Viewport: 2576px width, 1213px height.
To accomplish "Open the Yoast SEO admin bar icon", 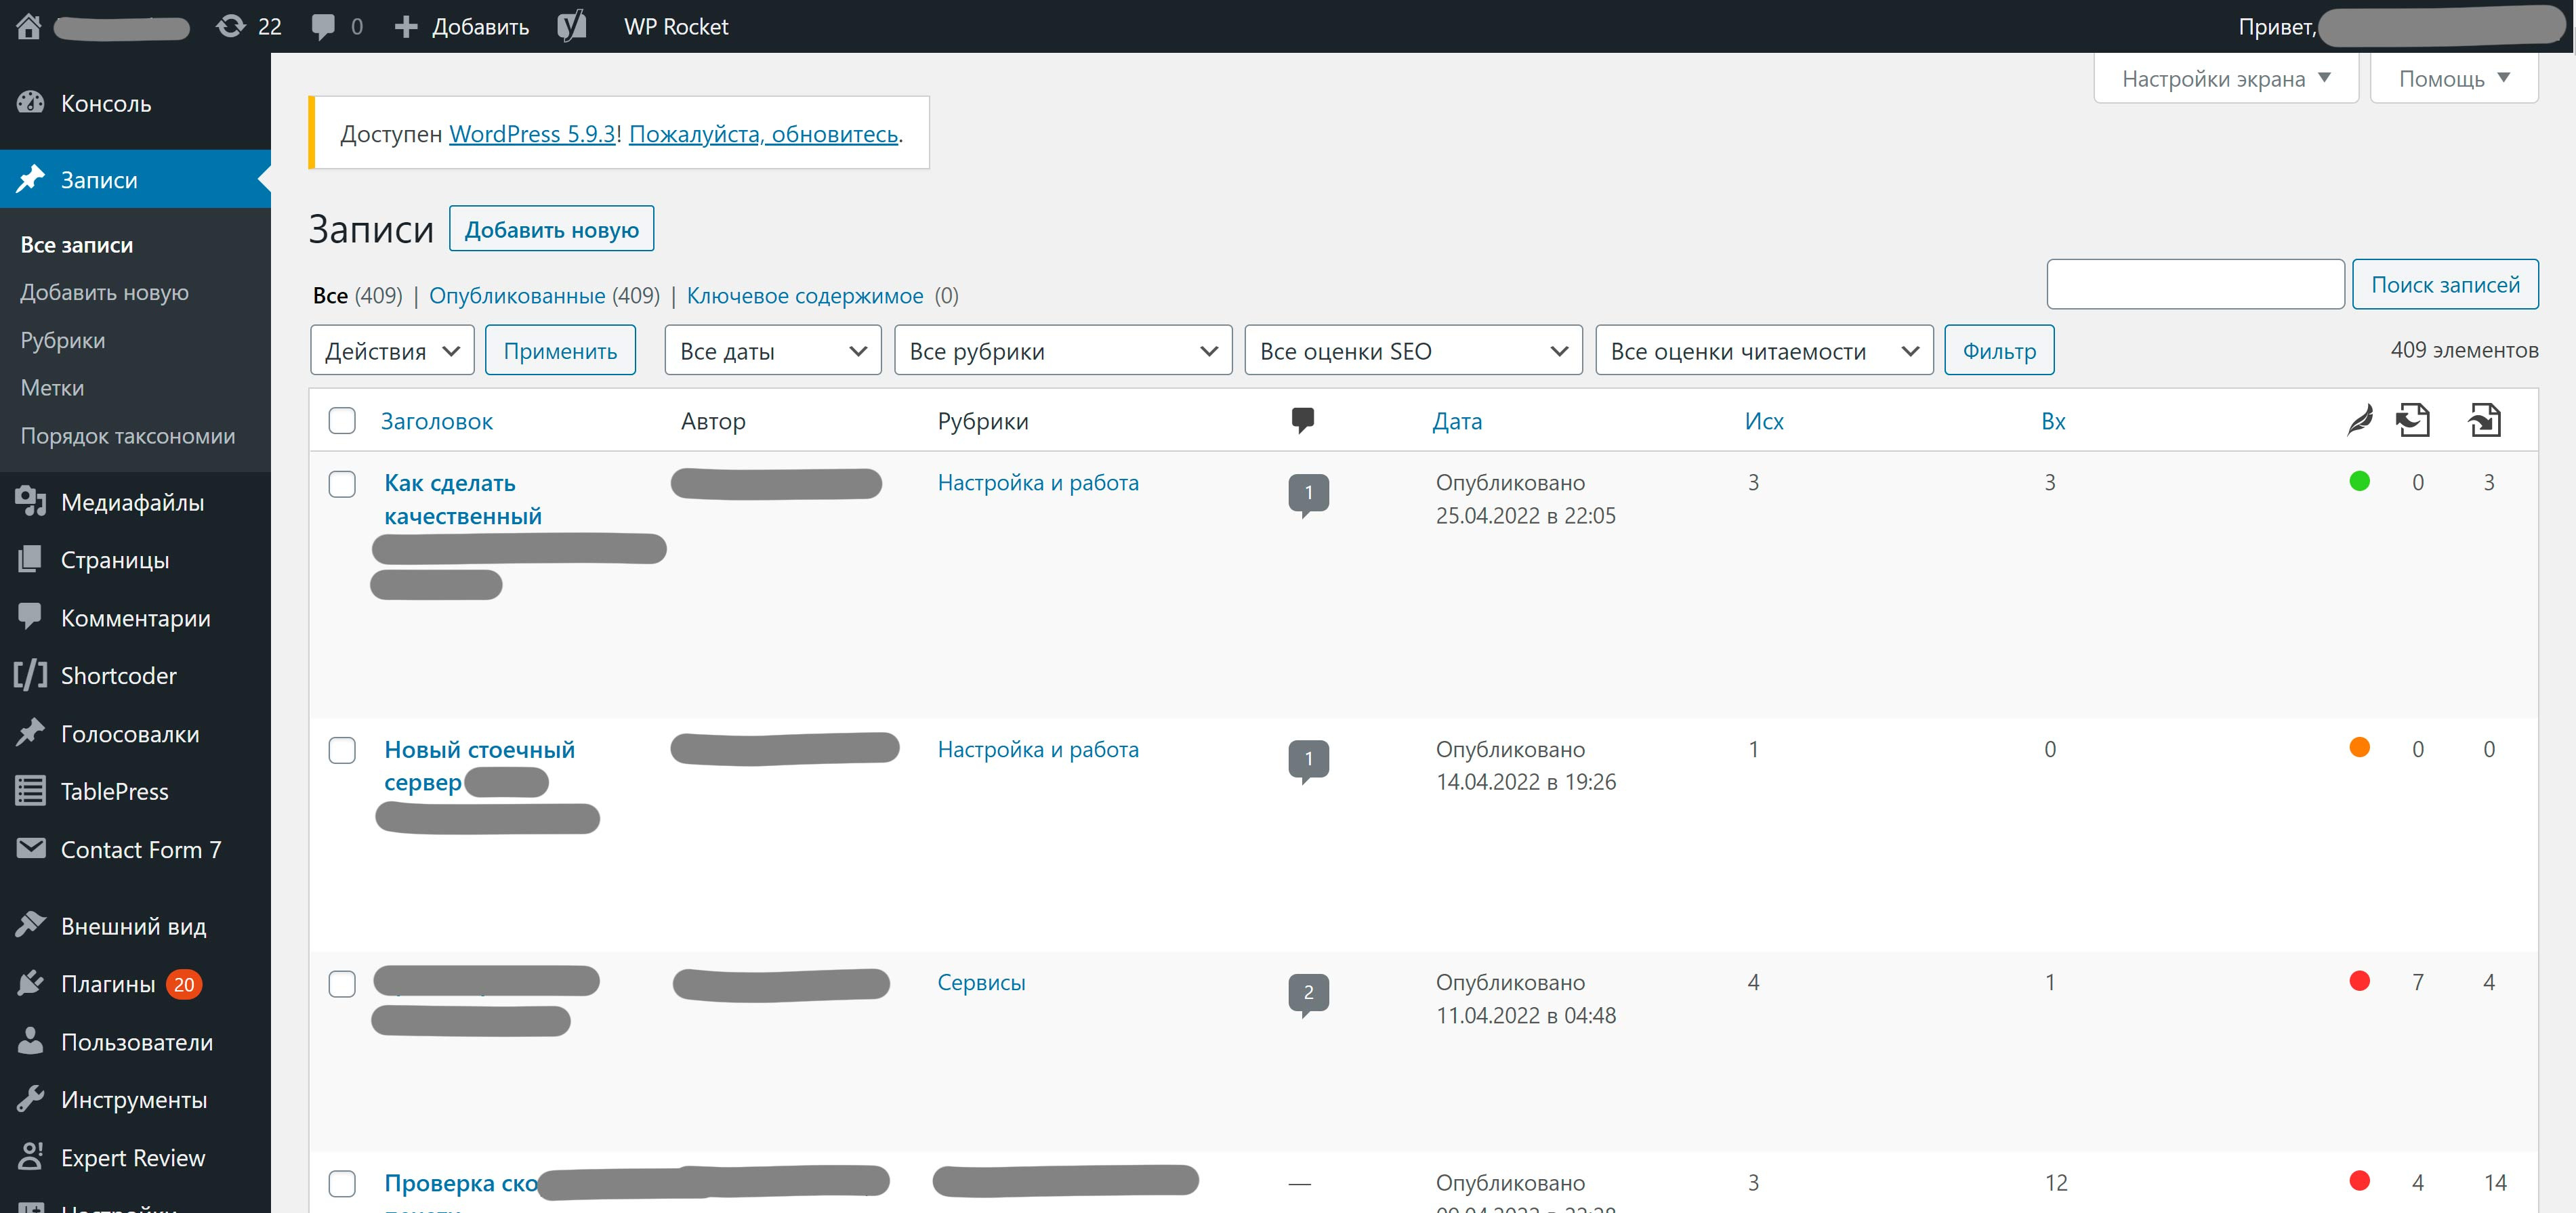I will [x=571, y=26].
